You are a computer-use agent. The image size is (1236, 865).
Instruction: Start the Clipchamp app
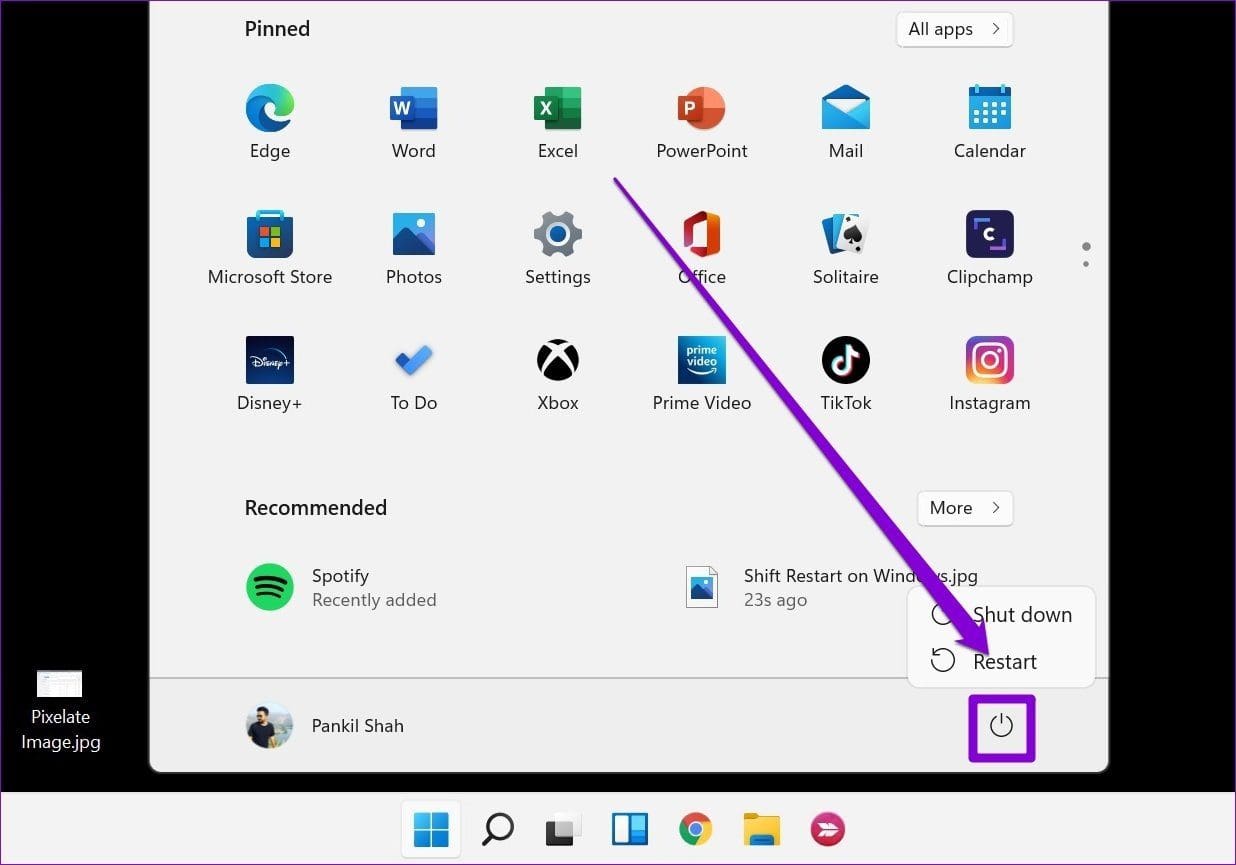pyautogui.click(x=989, y=246)
